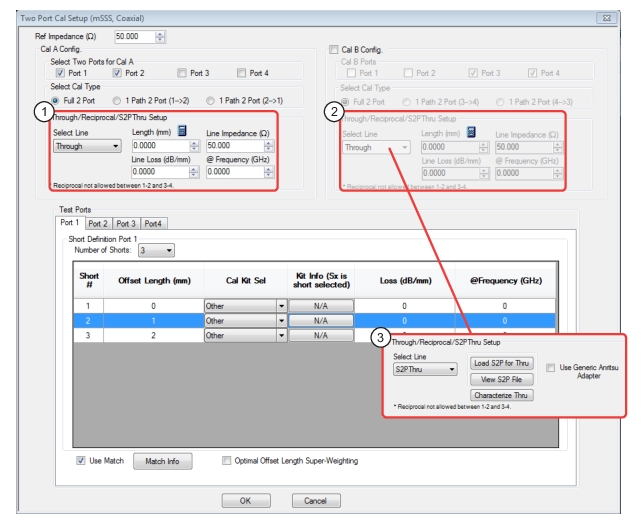Select 1 Path 2 Port (1->2) radio
This screenshot has height=520, width=643.
(x=117, y=100)
